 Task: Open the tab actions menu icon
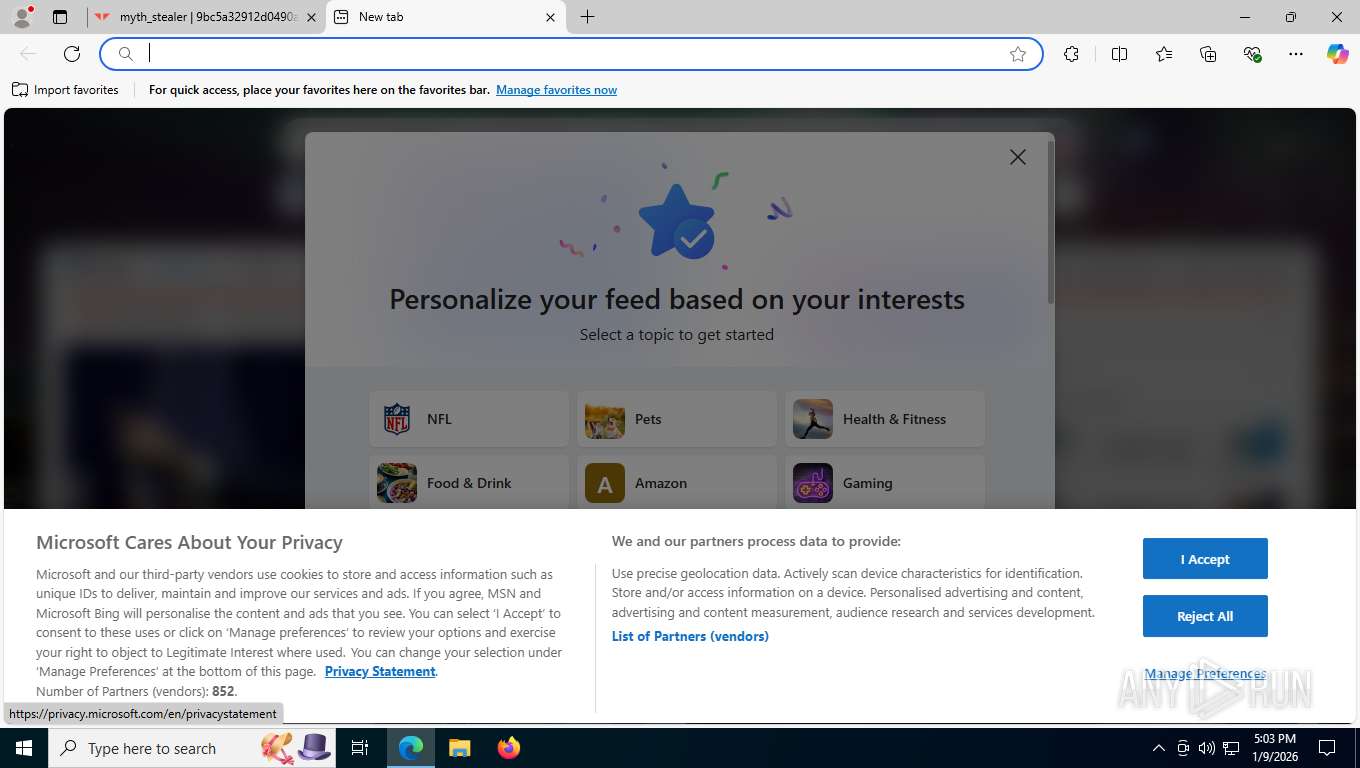click(x=60, y=17)
